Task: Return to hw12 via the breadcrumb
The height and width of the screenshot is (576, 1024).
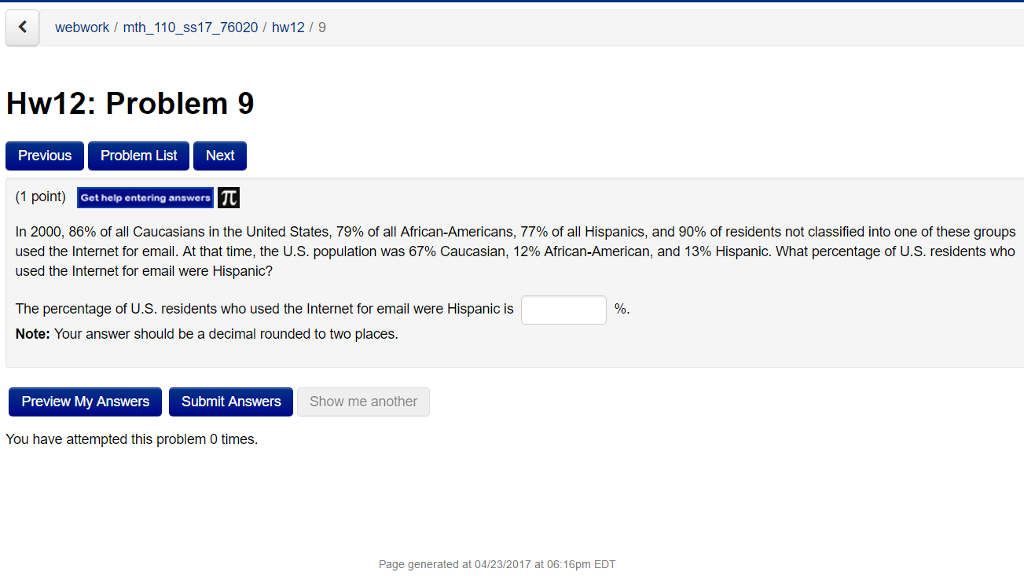Action: click(288, 27)
